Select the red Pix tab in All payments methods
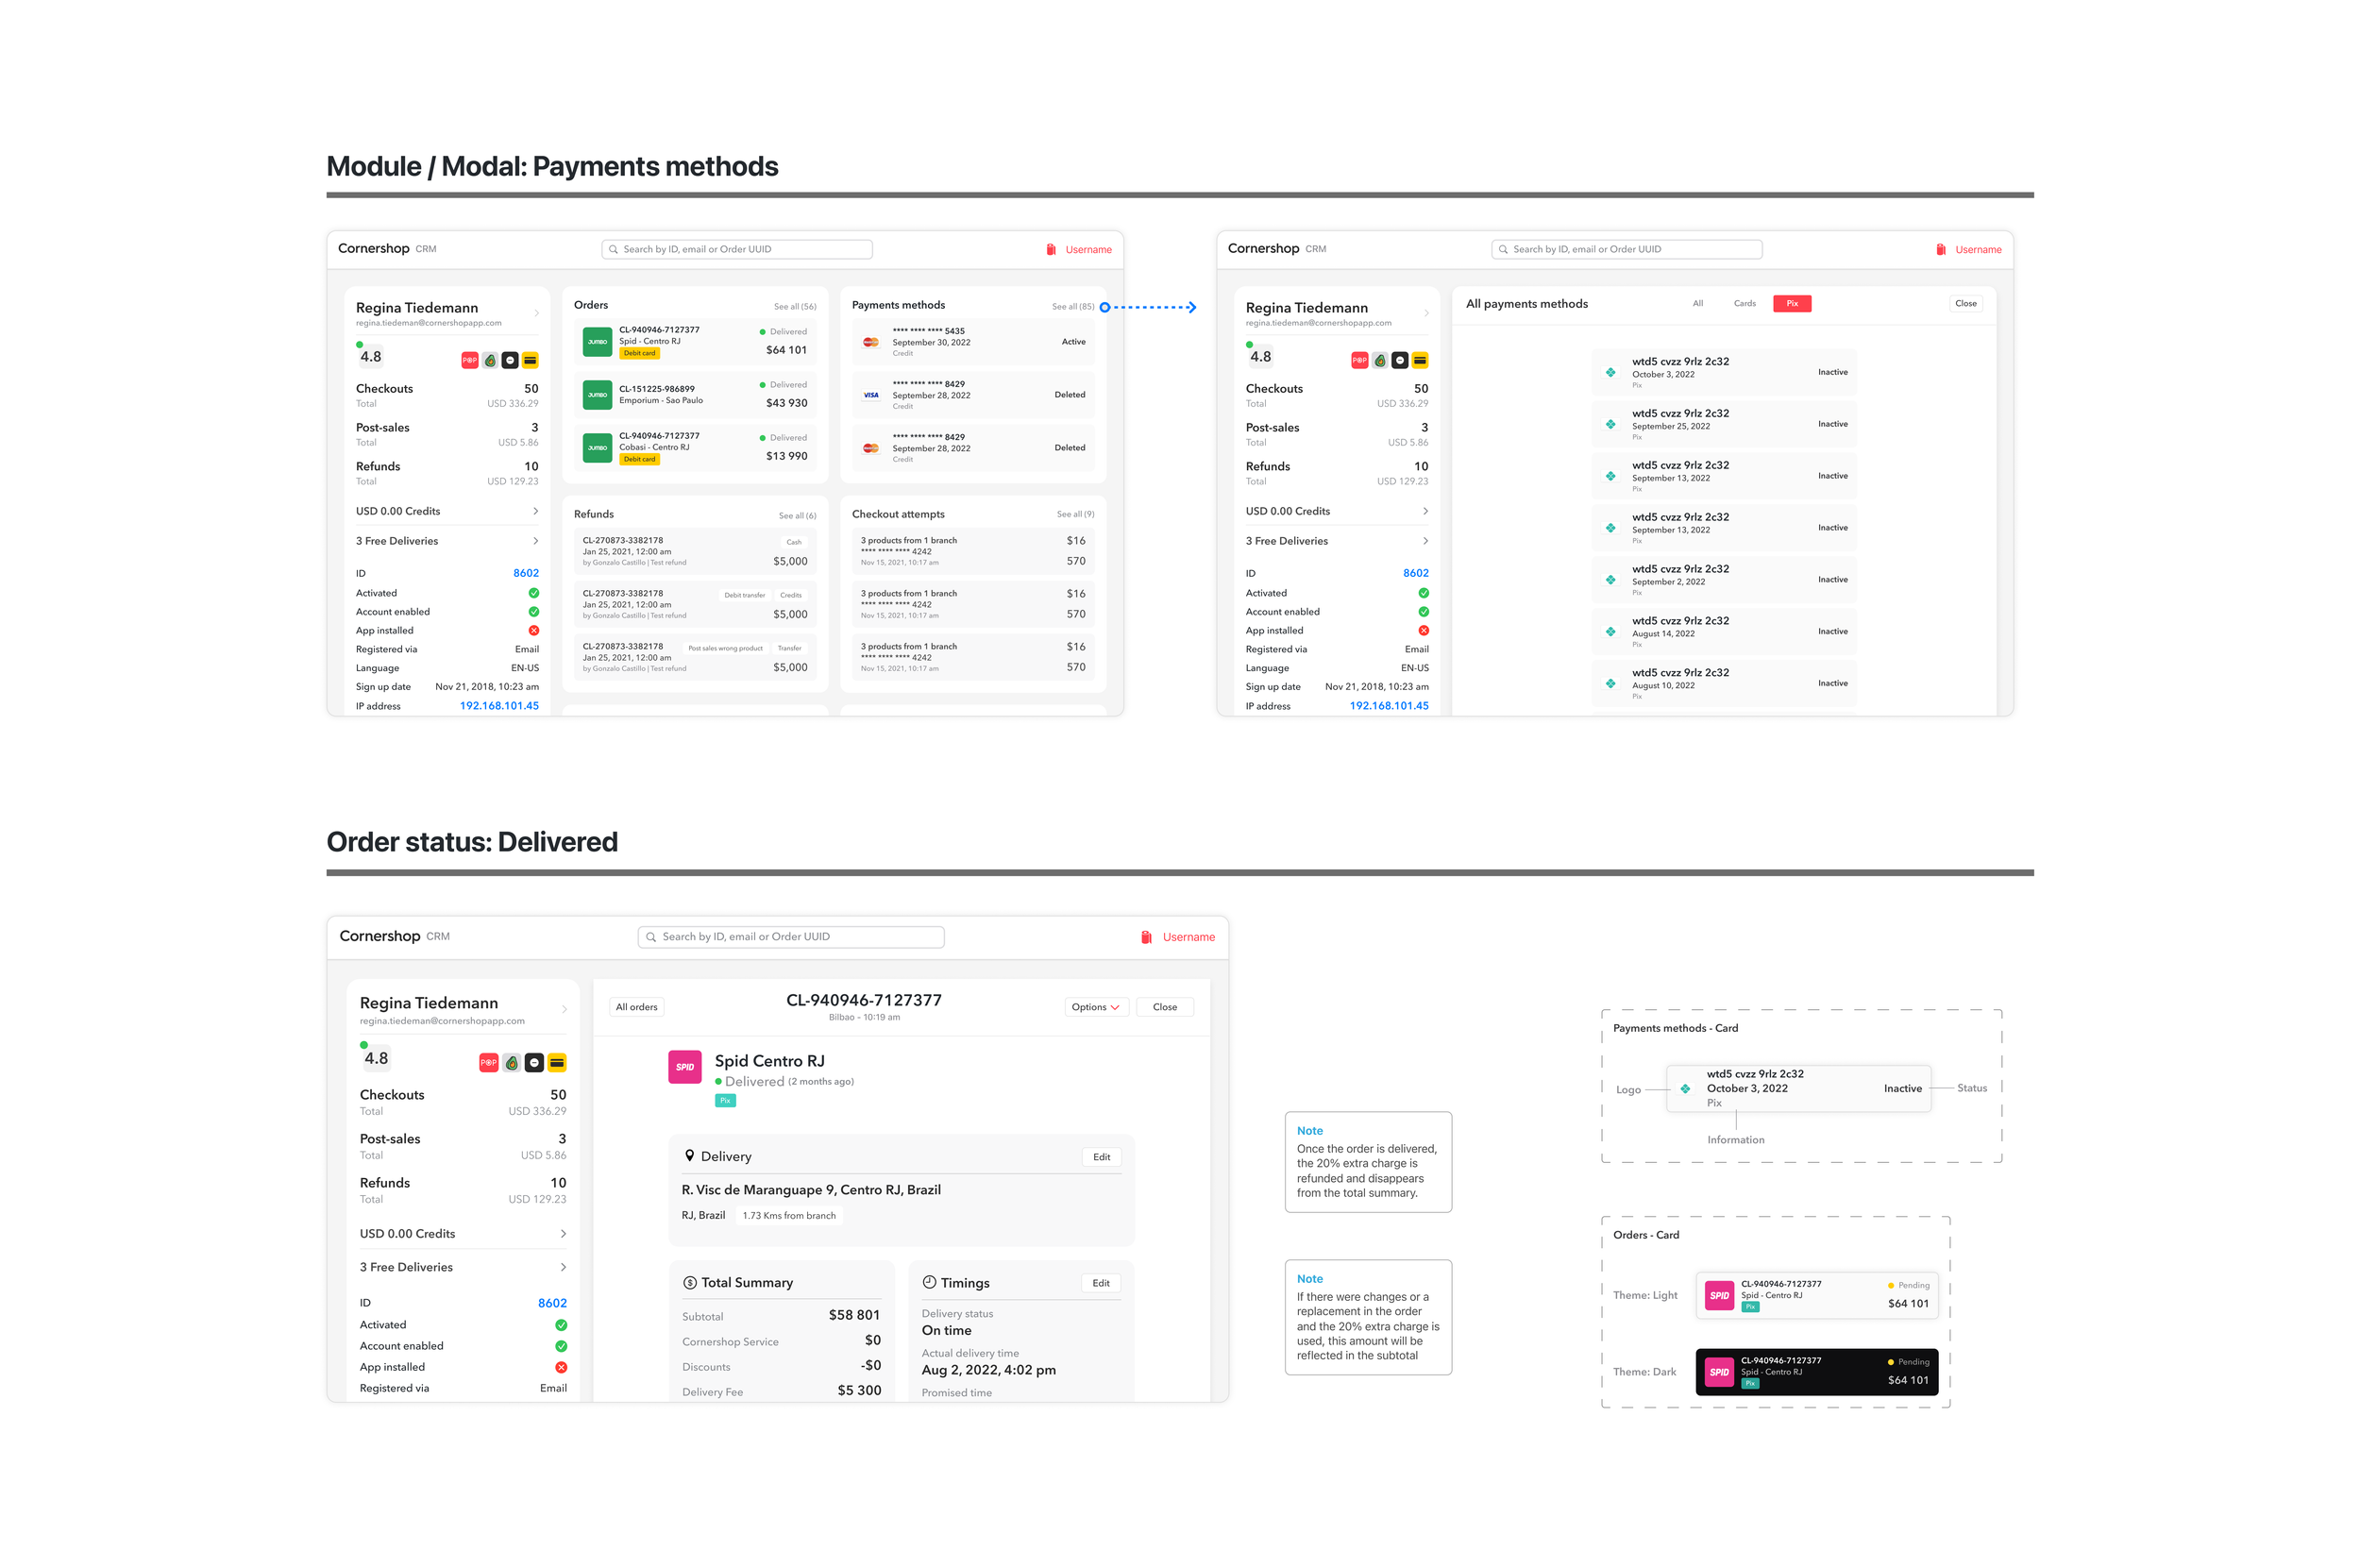 click(x=1791, y=304)
